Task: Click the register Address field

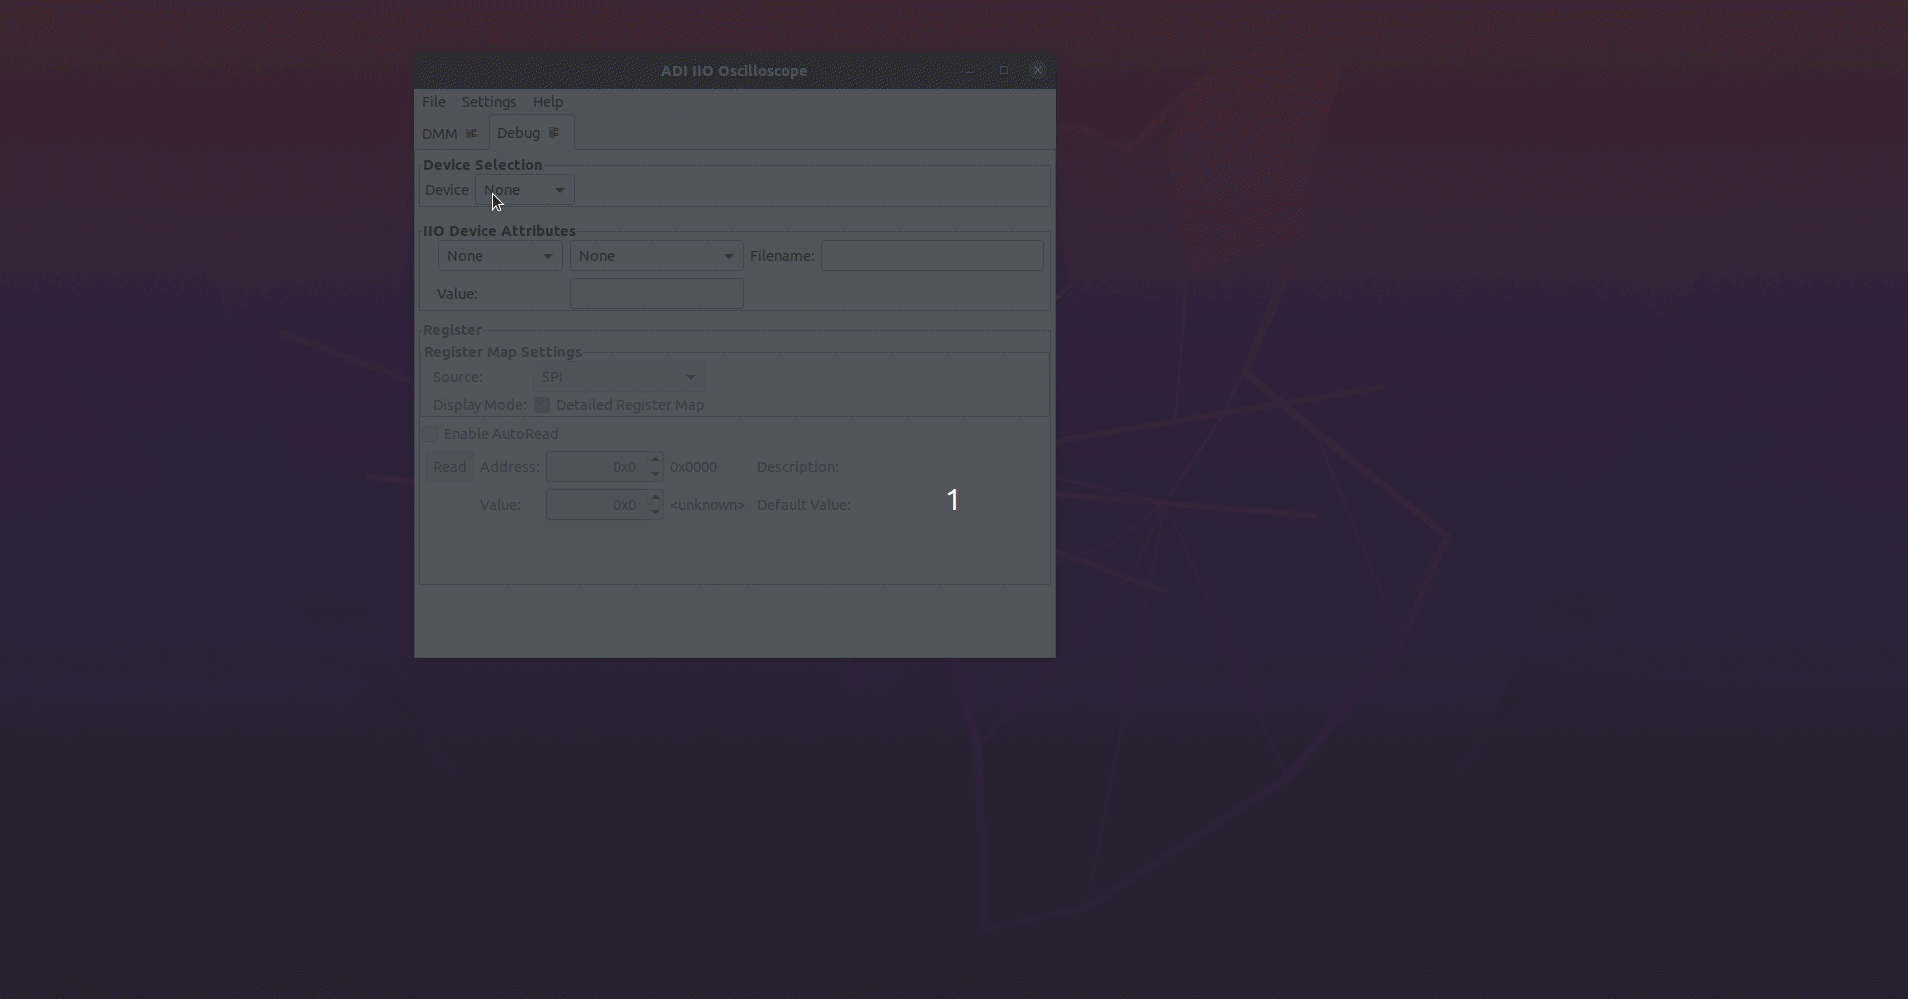Action: pyautogui.click(x=596, y=467)
